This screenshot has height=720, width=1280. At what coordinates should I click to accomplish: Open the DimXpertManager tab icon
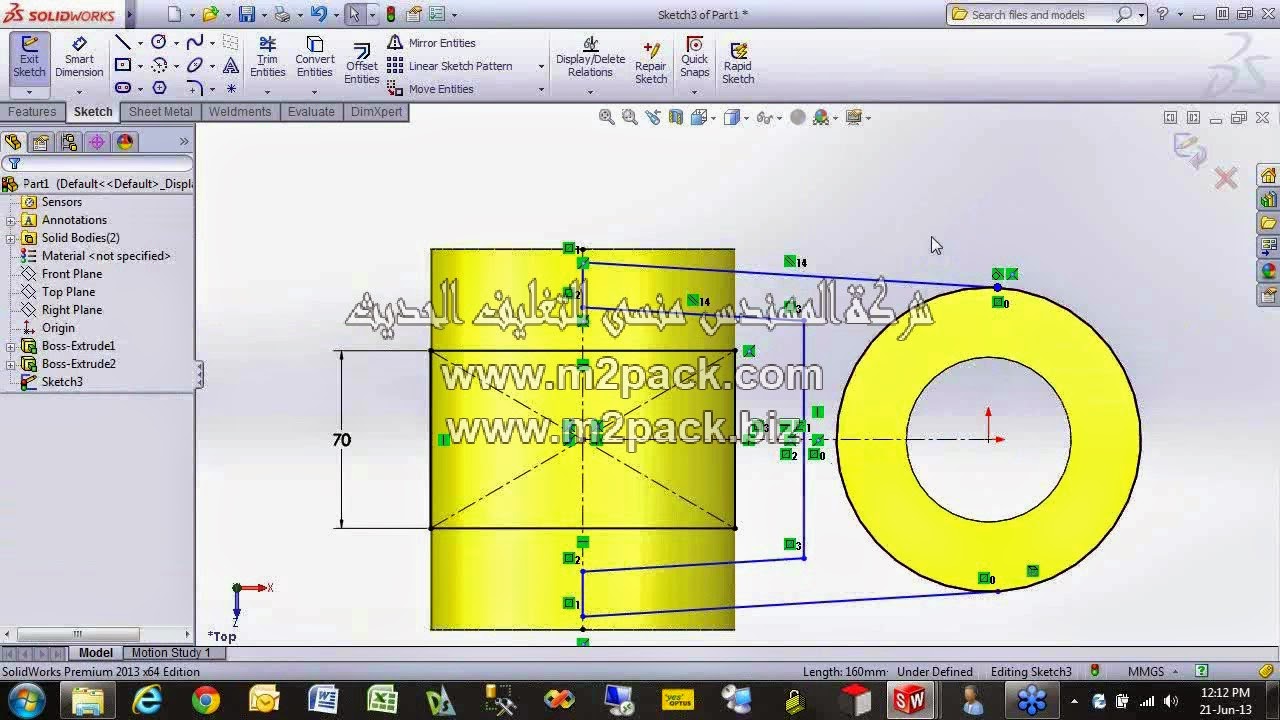(x=97, y=142)
